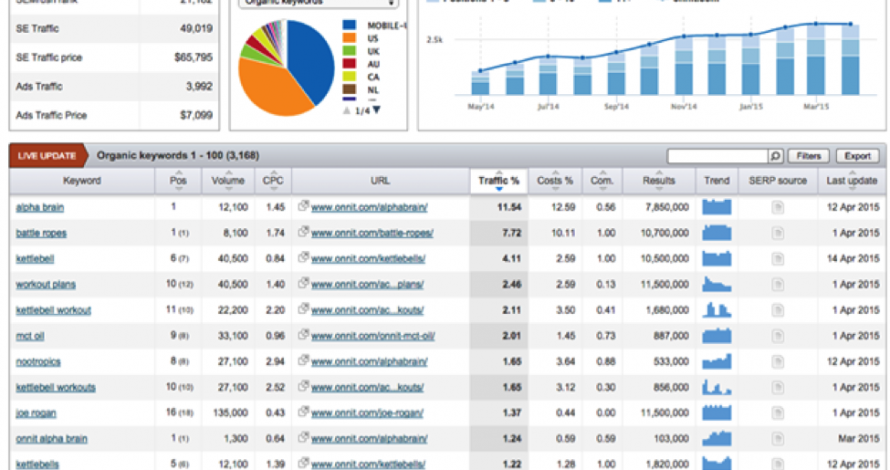Open external link icon for workout plans URL
This screenshot has height=470, width=890.
click(x=304, y=283)
